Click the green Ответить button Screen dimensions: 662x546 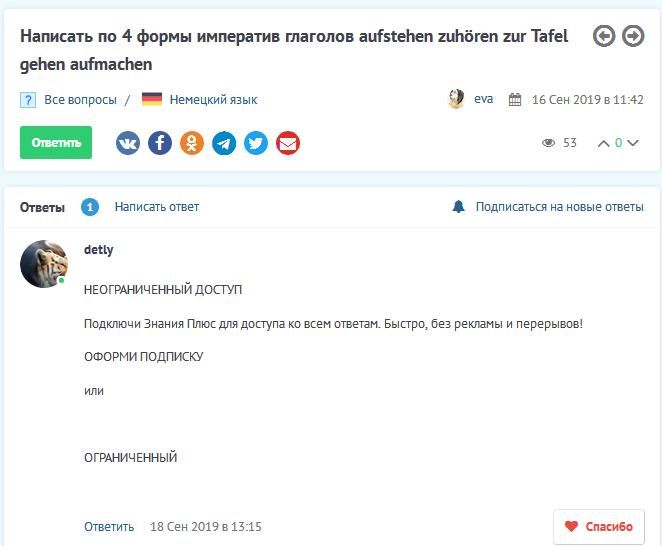coord(56,143)
